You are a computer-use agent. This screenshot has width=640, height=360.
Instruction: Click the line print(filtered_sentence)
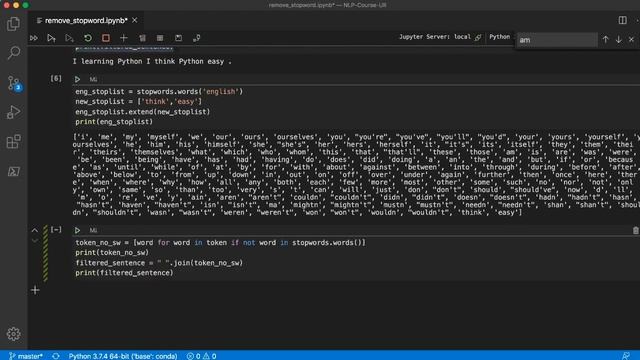point(124,273)
